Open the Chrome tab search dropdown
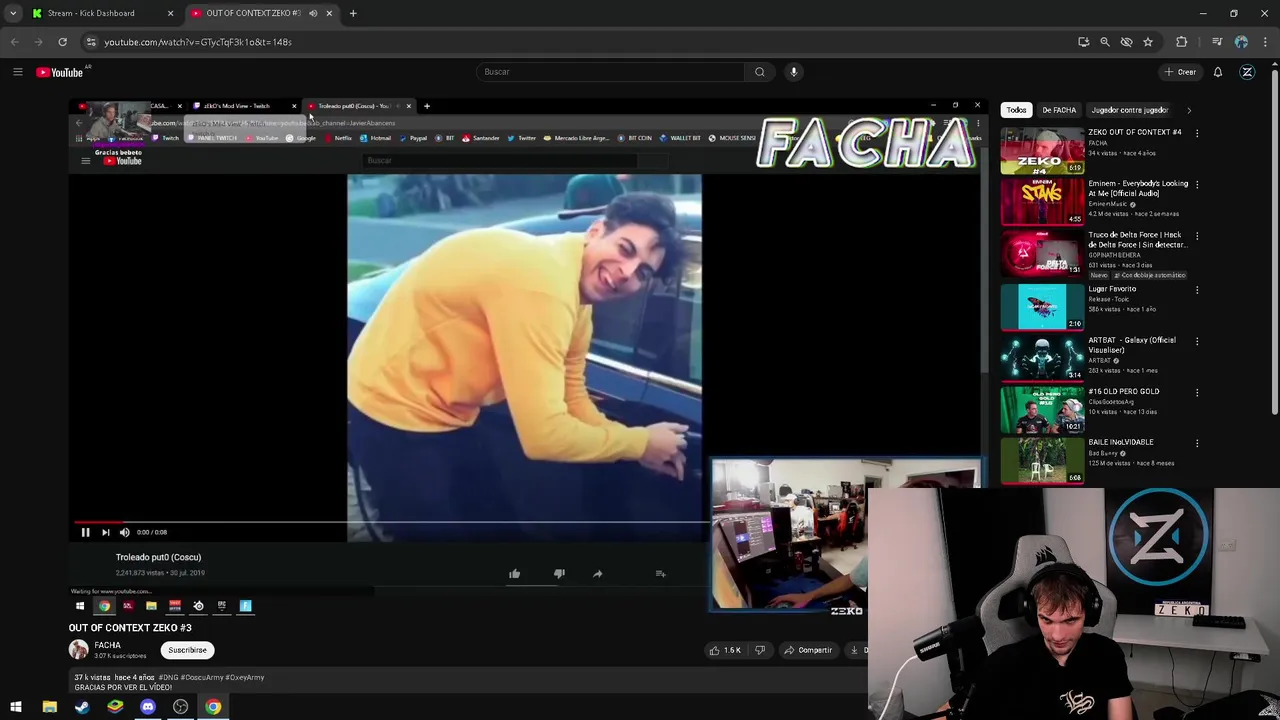The image size is (1280, 720). click(x=13, y=13)
